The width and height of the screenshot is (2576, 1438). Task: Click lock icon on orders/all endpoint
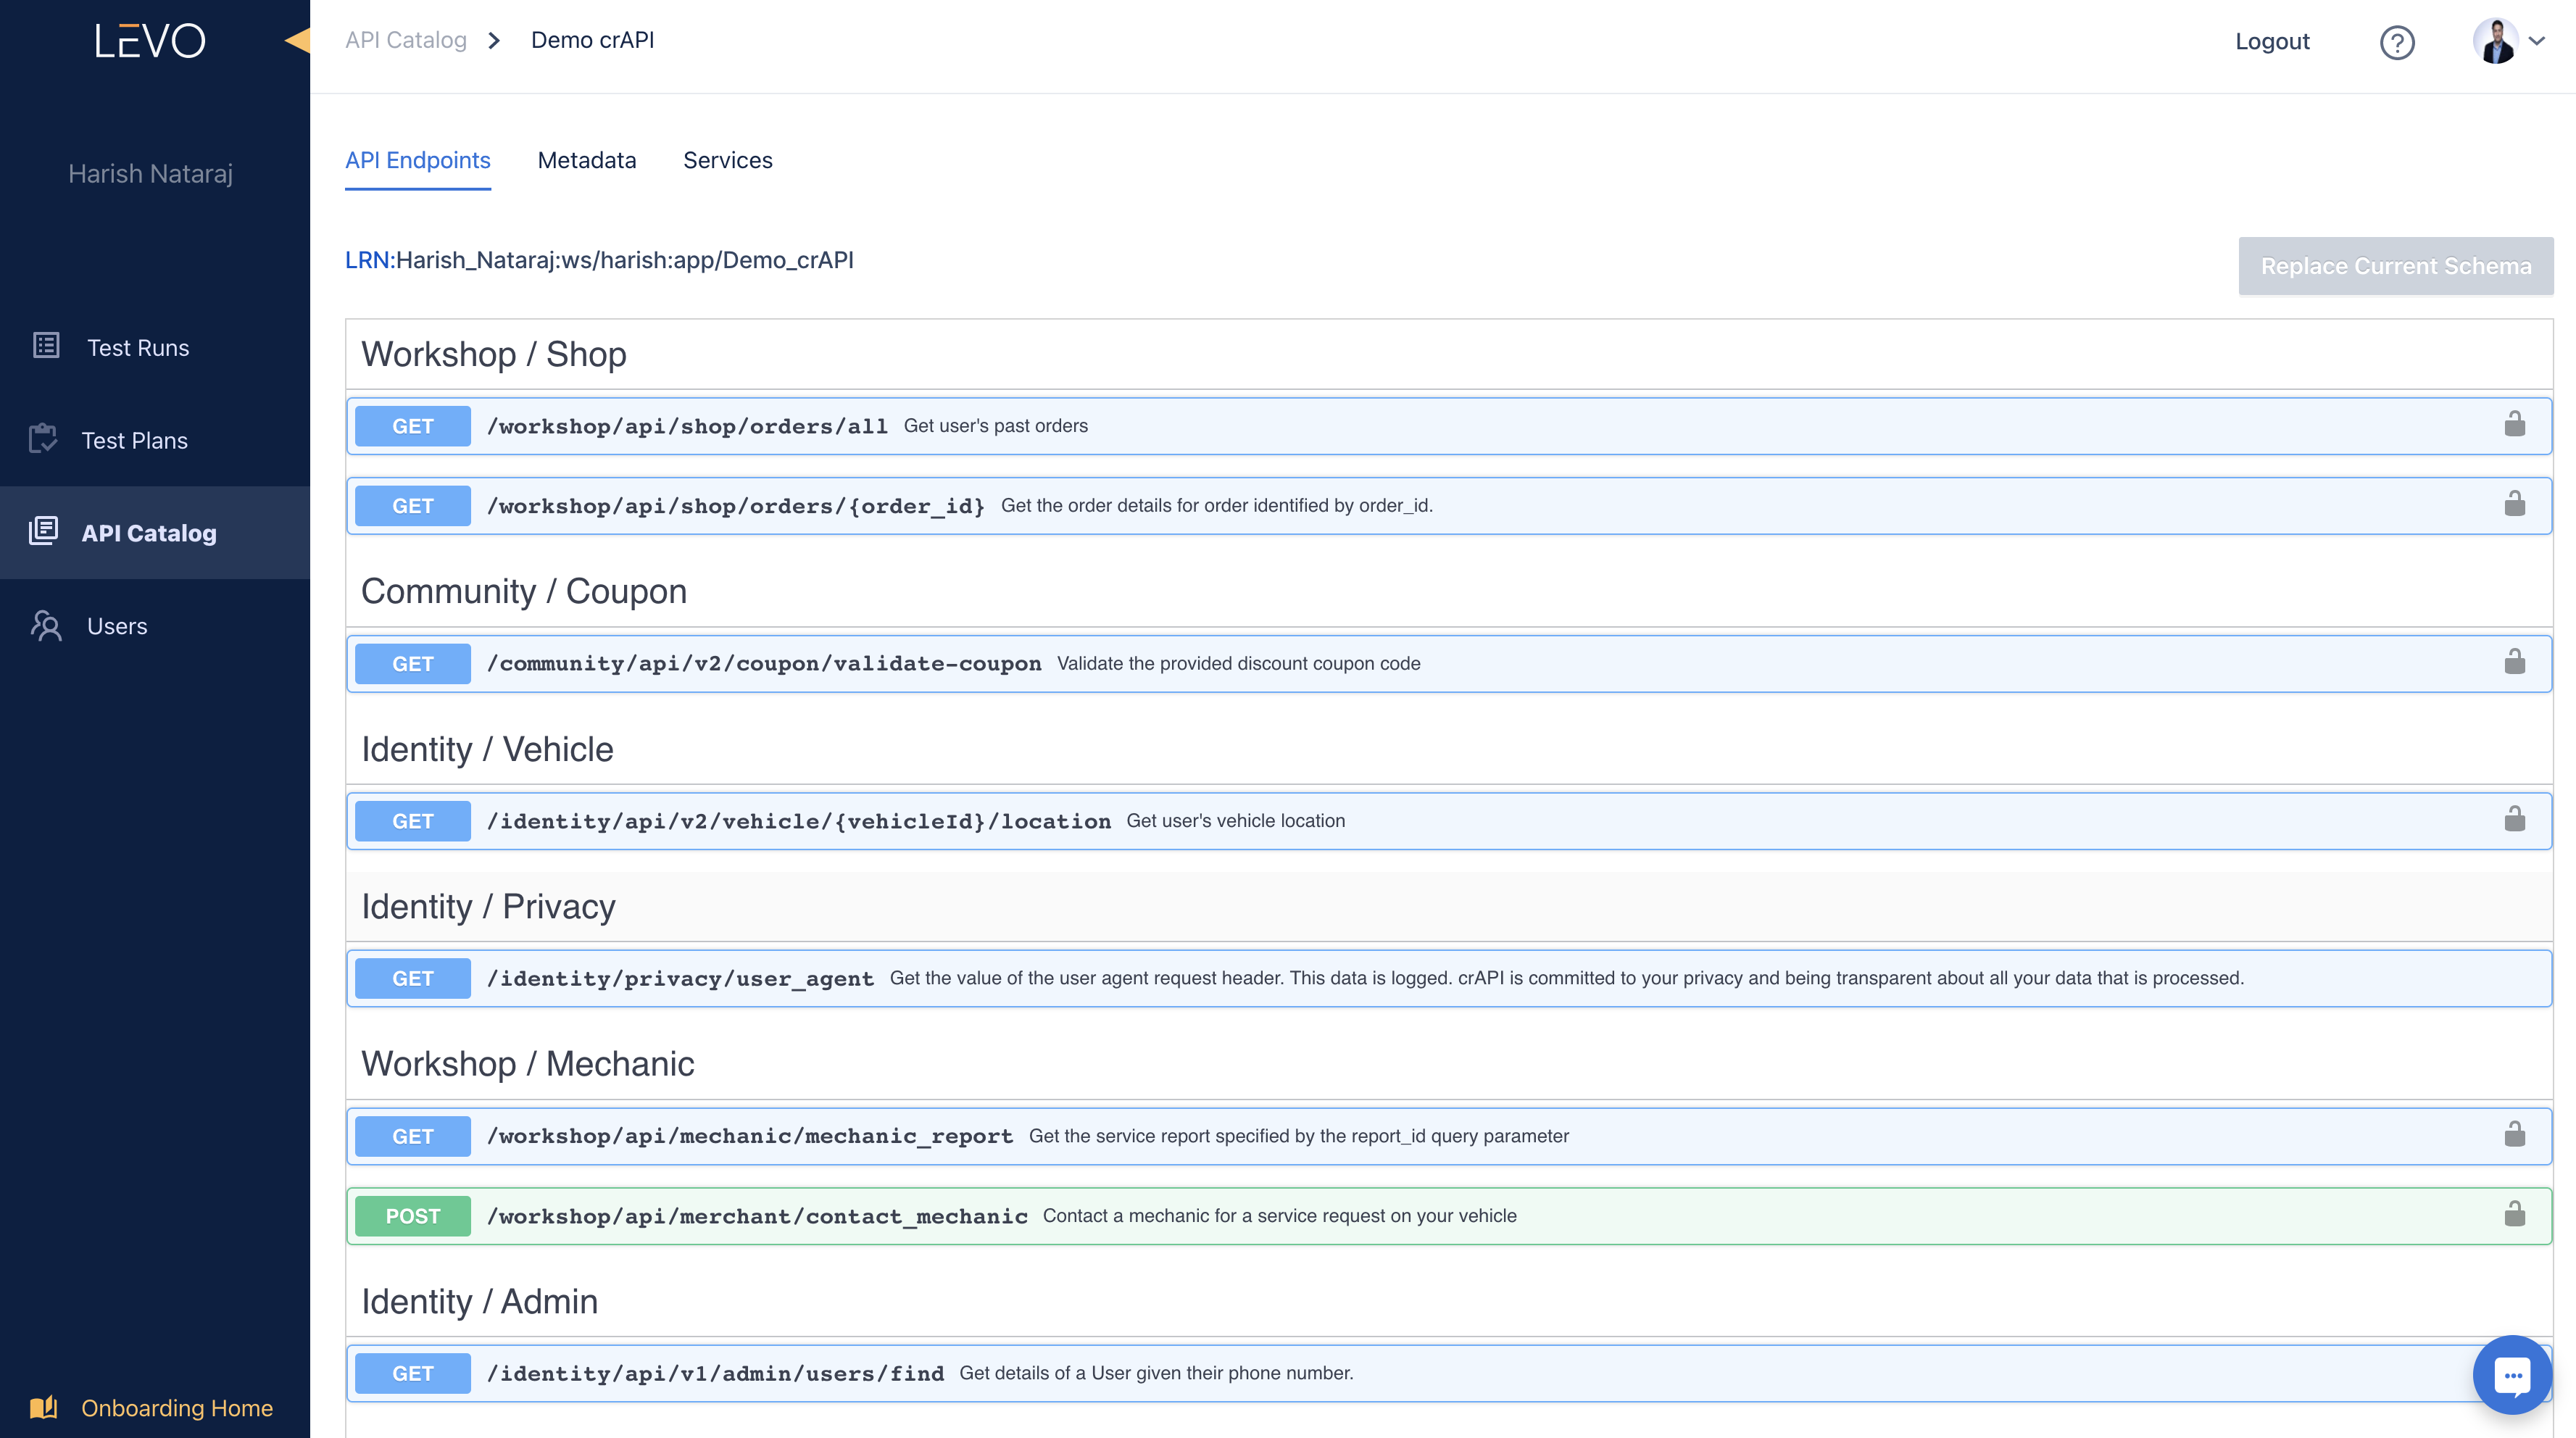point(2514,424)
